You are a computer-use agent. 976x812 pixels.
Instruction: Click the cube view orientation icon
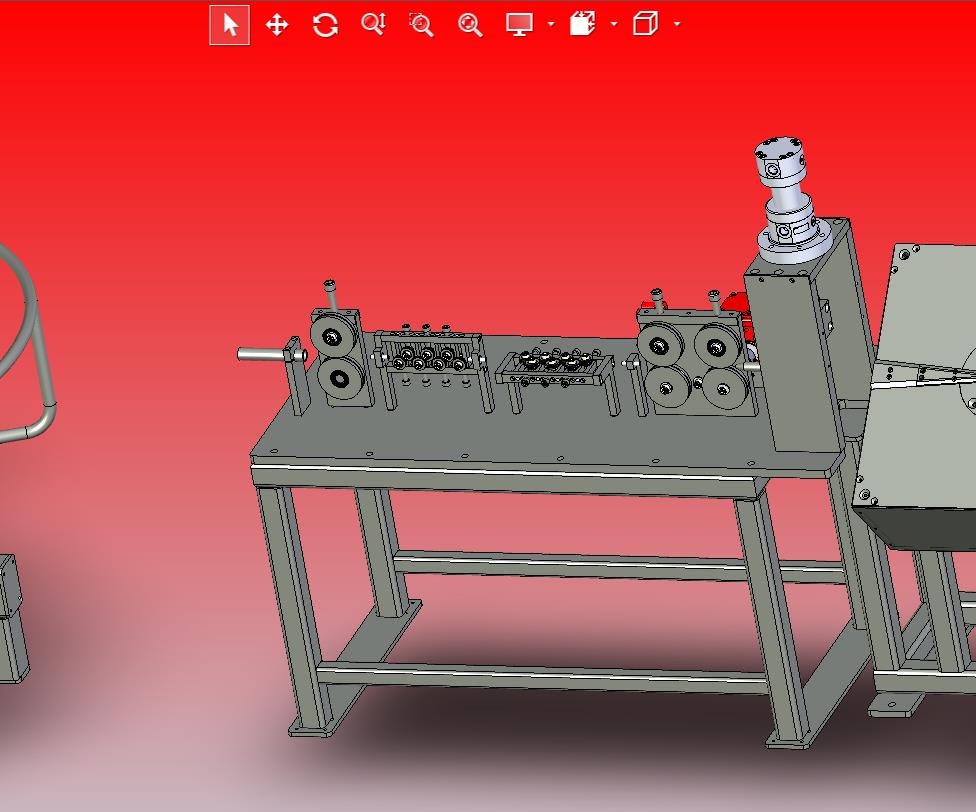pyautogui.click(x=645, y=24)
